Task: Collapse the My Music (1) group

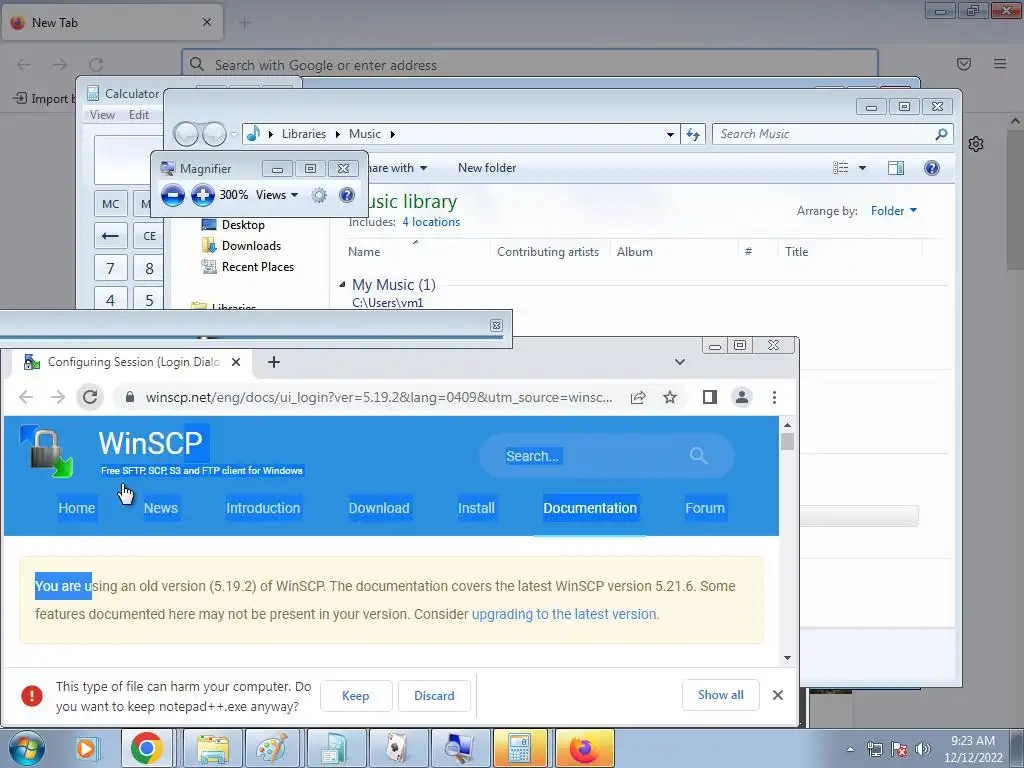Action: coord(342,284)
